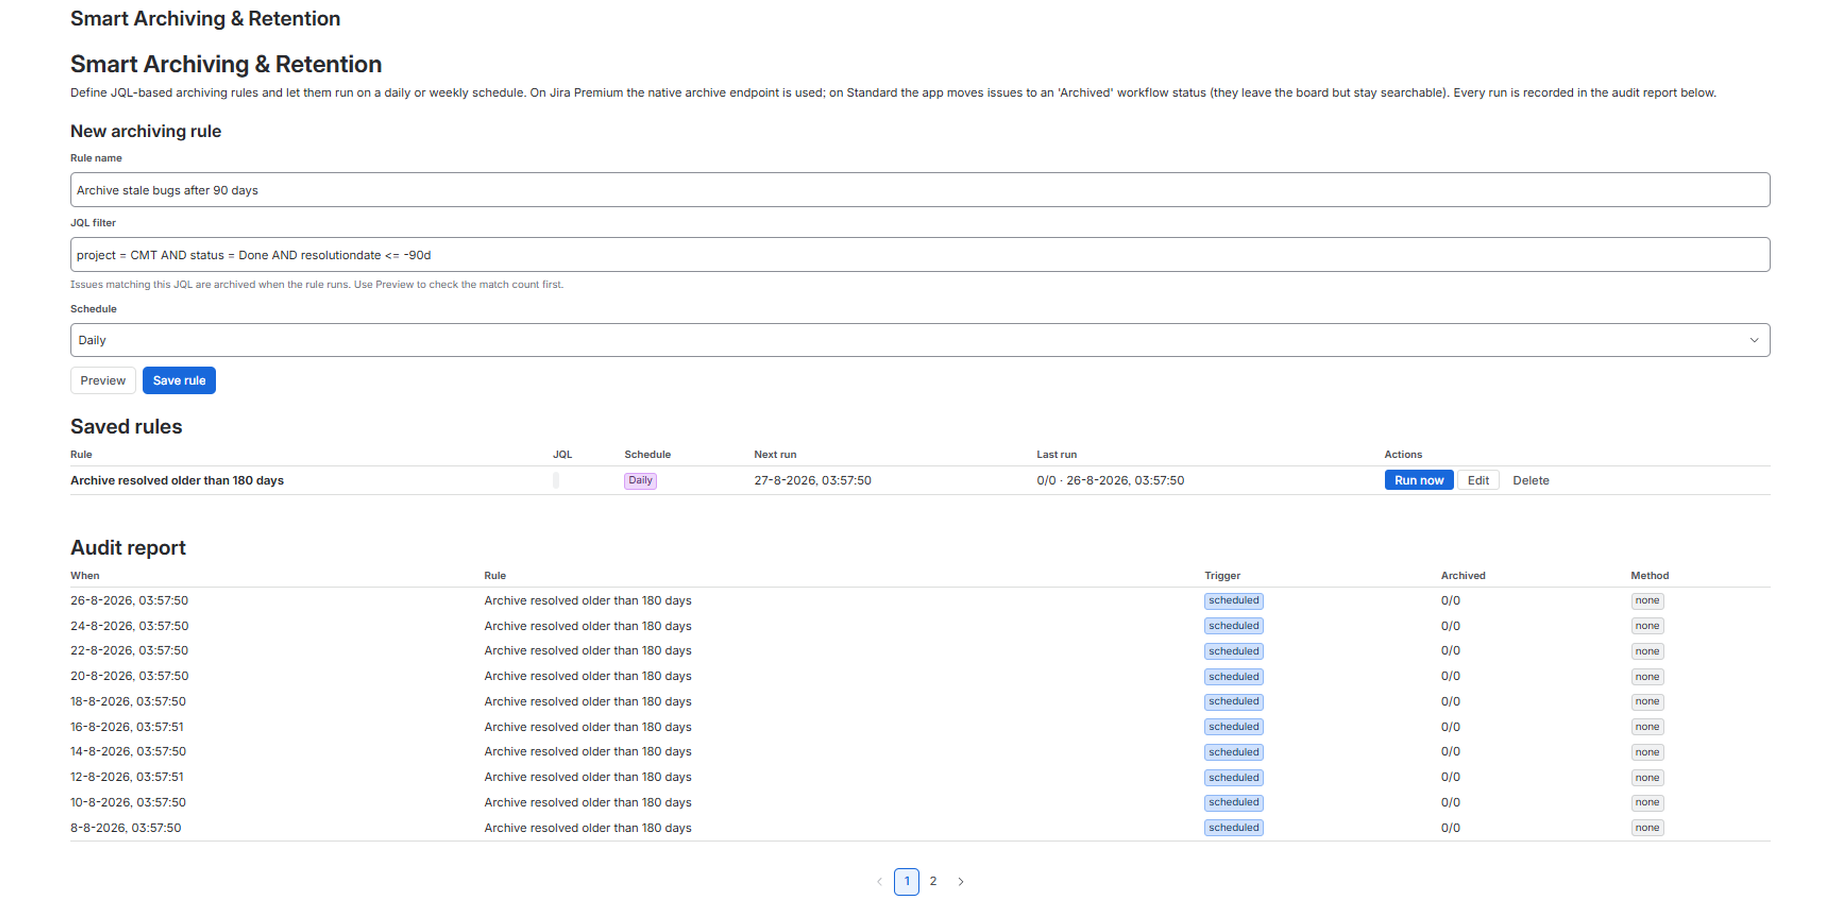
Task: Select audit report page 1
Action: click(x=907, y=881)
